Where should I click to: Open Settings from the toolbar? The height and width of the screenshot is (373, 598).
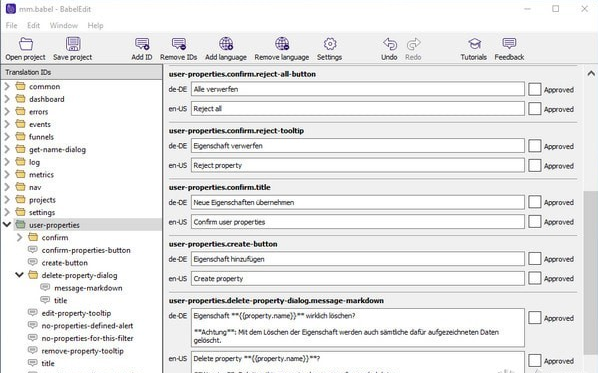pyautogui.click(x=330, y=49)
